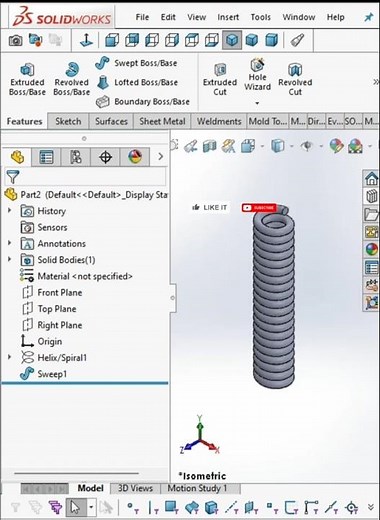Pin the menu bar with pushpin icon
Screen dimensions: 380x520
[x=369, y=17]
